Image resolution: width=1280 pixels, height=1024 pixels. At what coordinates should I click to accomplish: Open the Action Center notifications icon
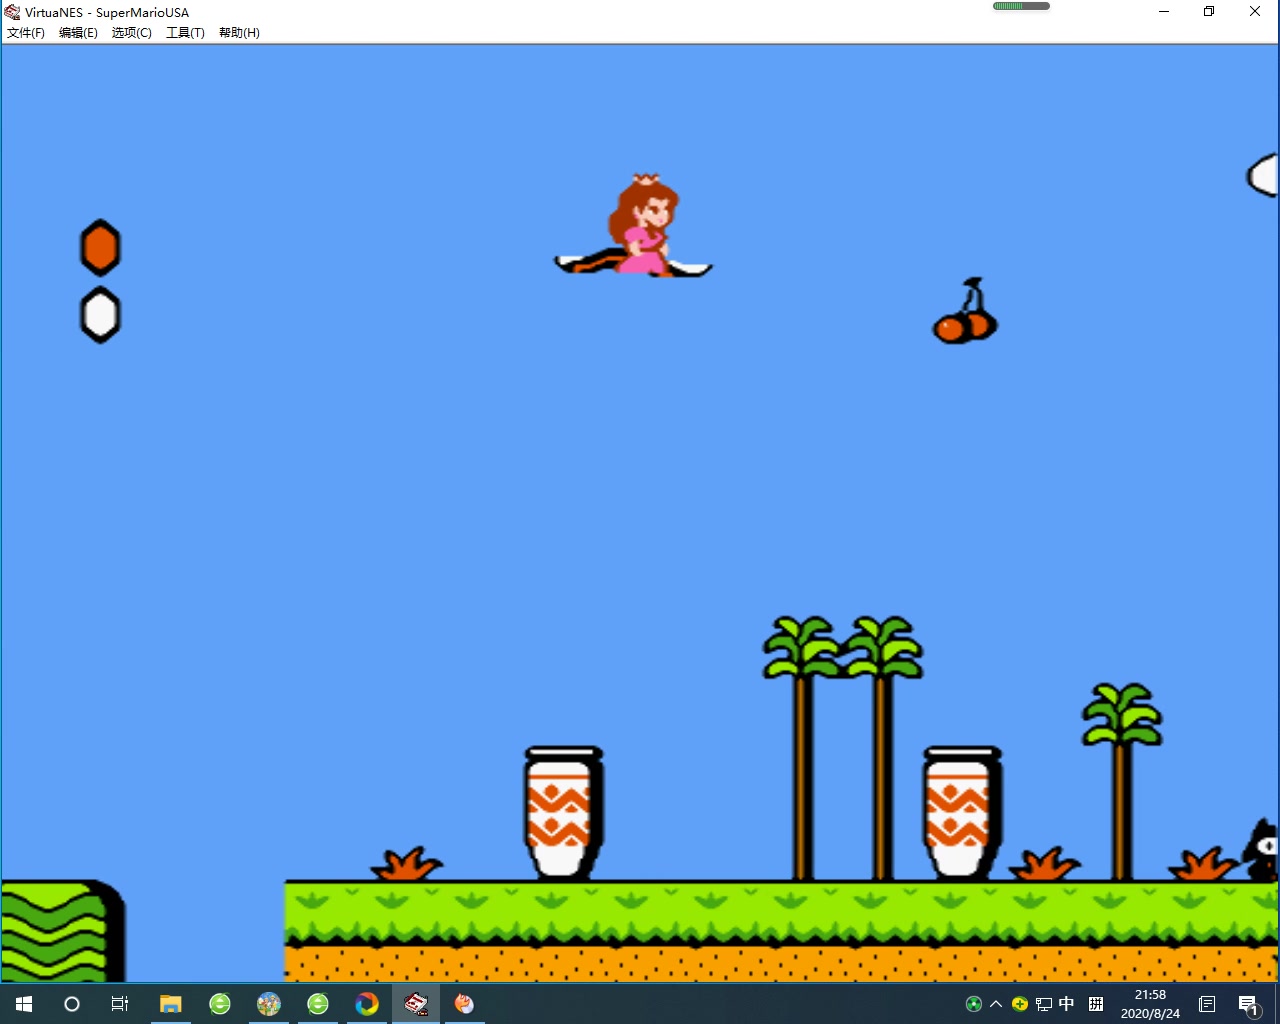pos(1248,1004)
